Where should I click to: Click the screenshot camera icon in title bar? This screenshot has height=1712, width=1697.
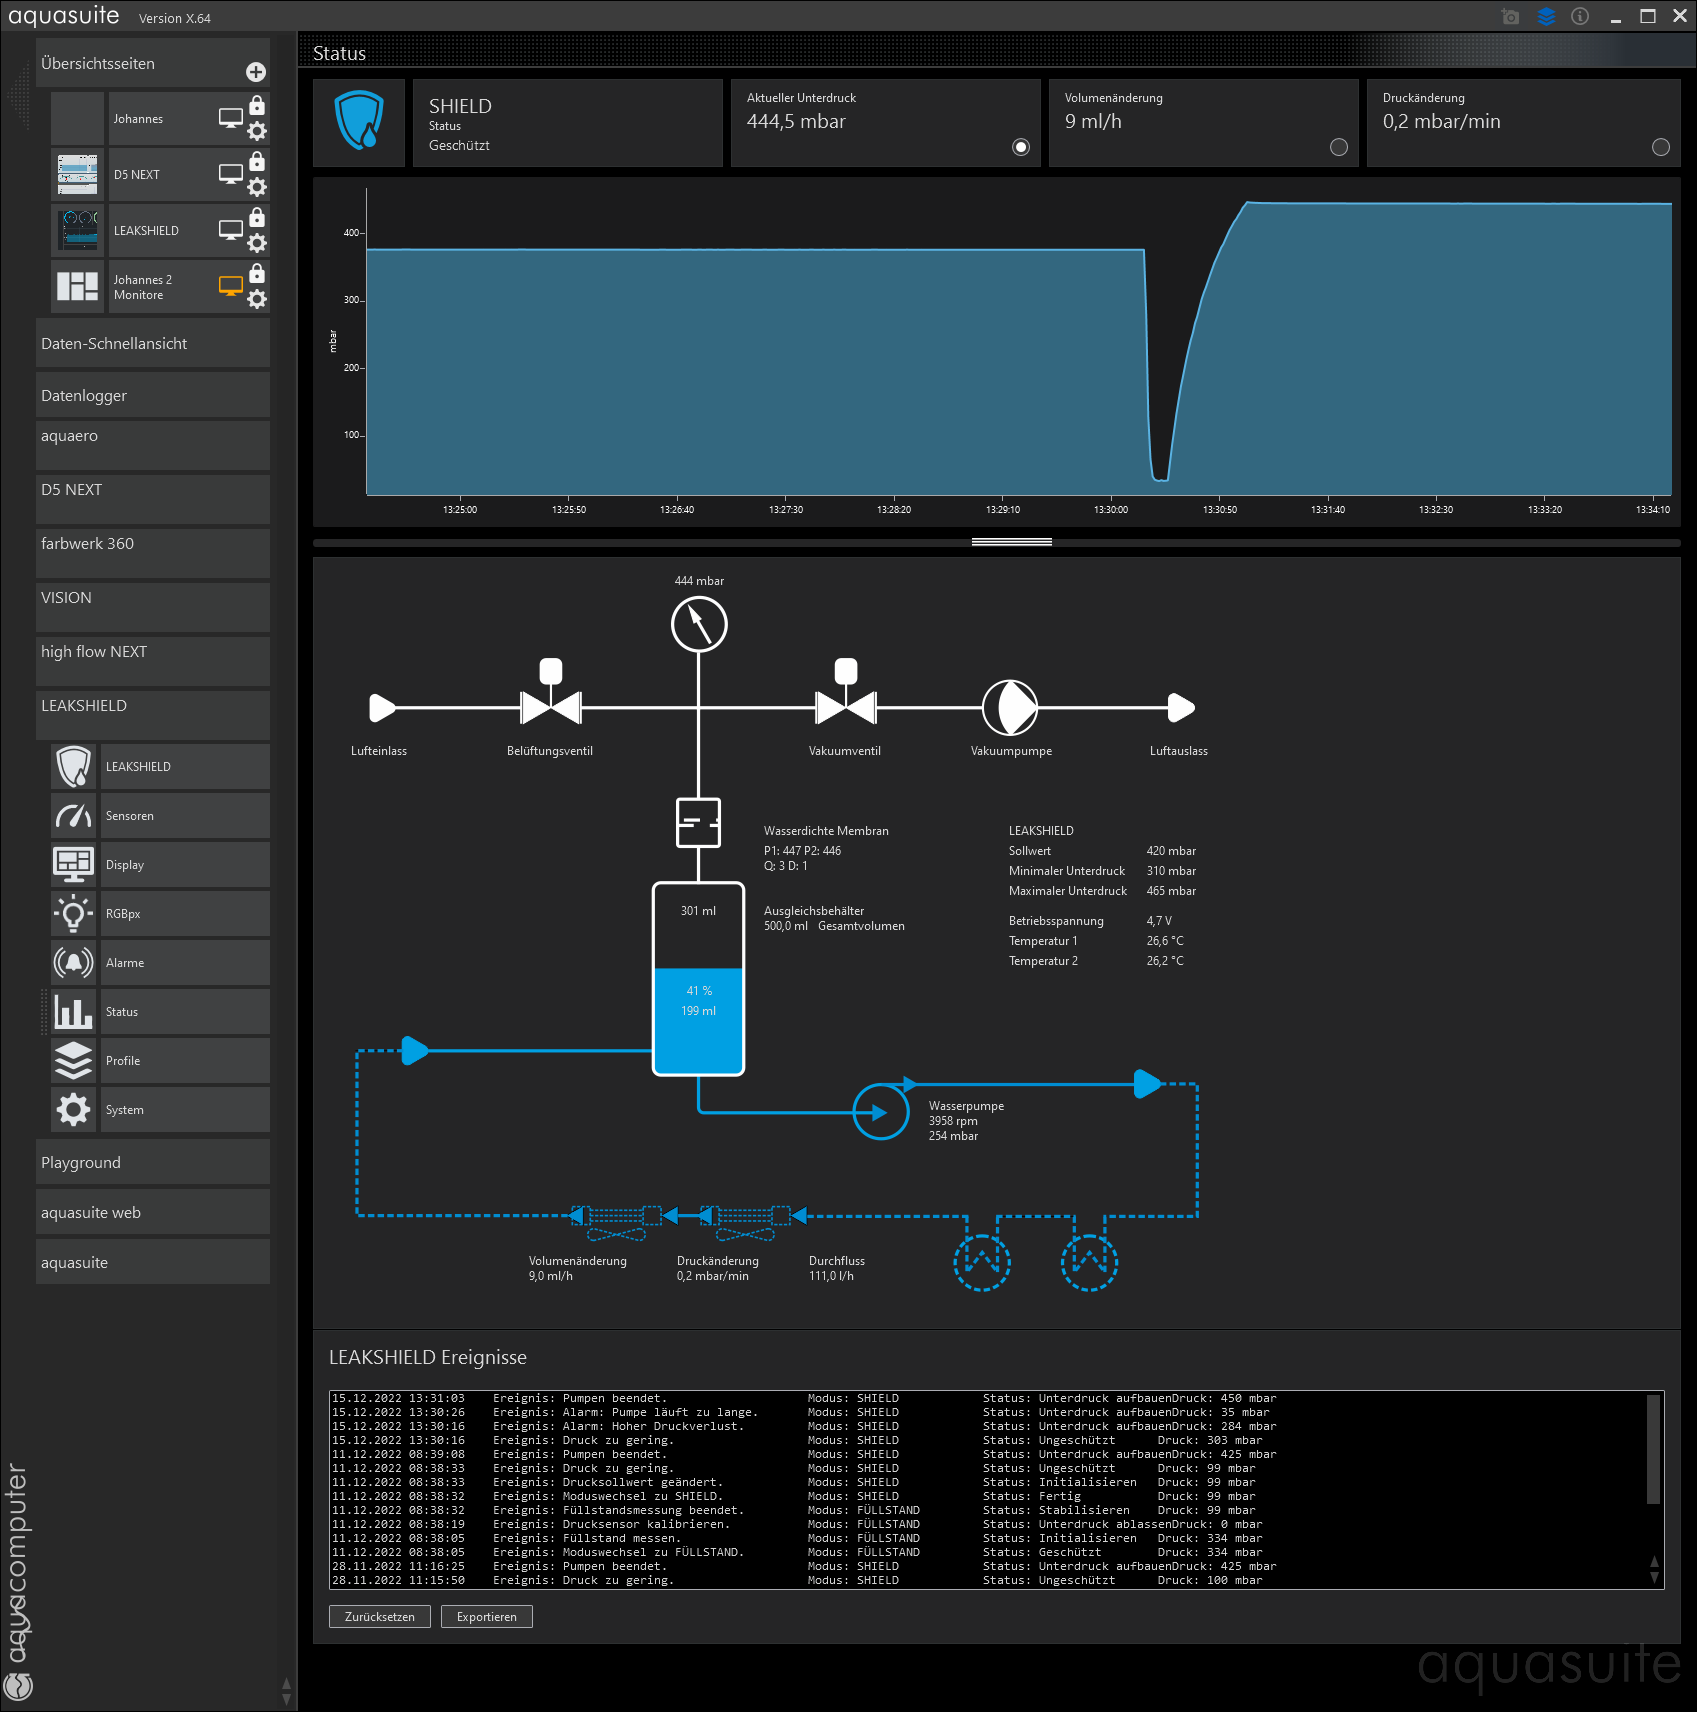coord(1510,17)
